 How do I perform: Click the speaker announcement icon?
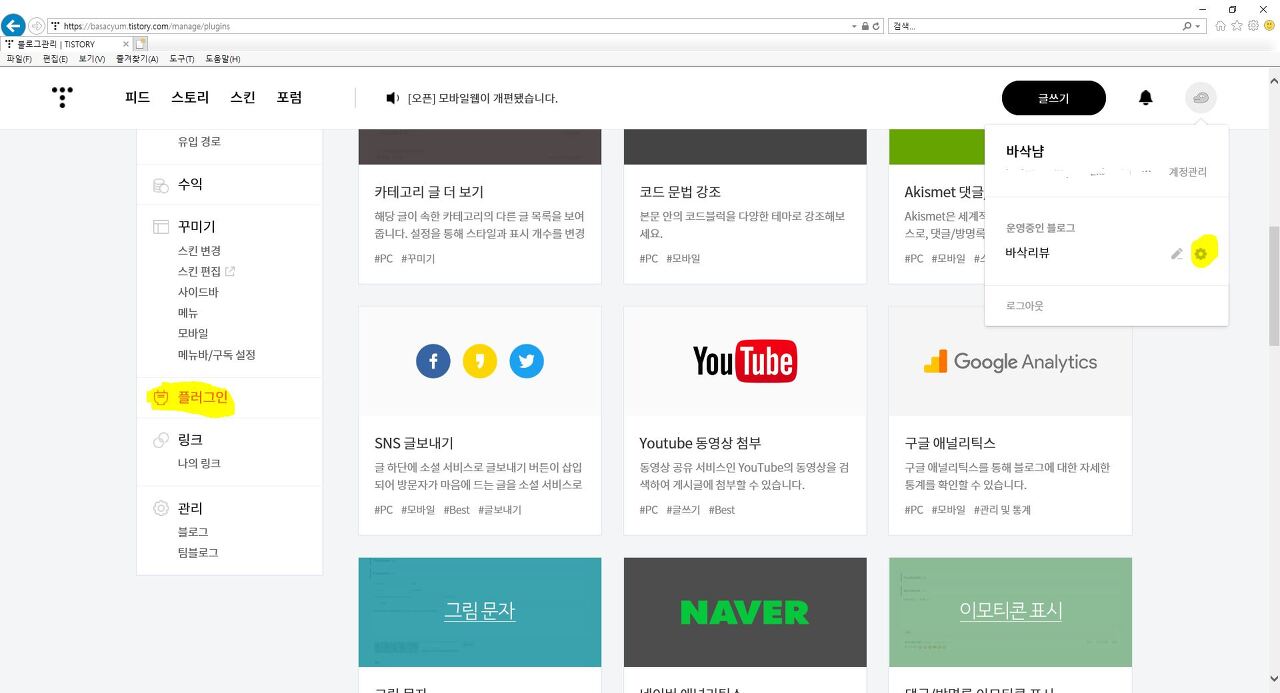393,98
